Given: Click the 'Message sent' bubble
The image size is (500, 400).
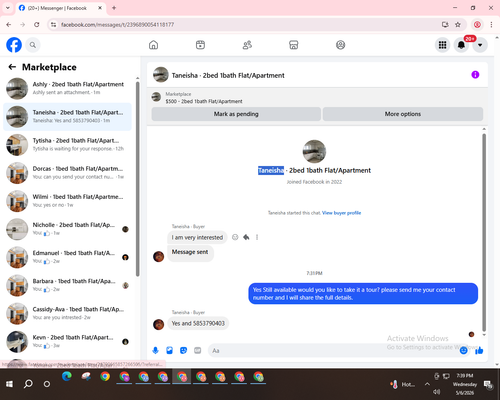Looking at the screenshot, I should 190,252.
